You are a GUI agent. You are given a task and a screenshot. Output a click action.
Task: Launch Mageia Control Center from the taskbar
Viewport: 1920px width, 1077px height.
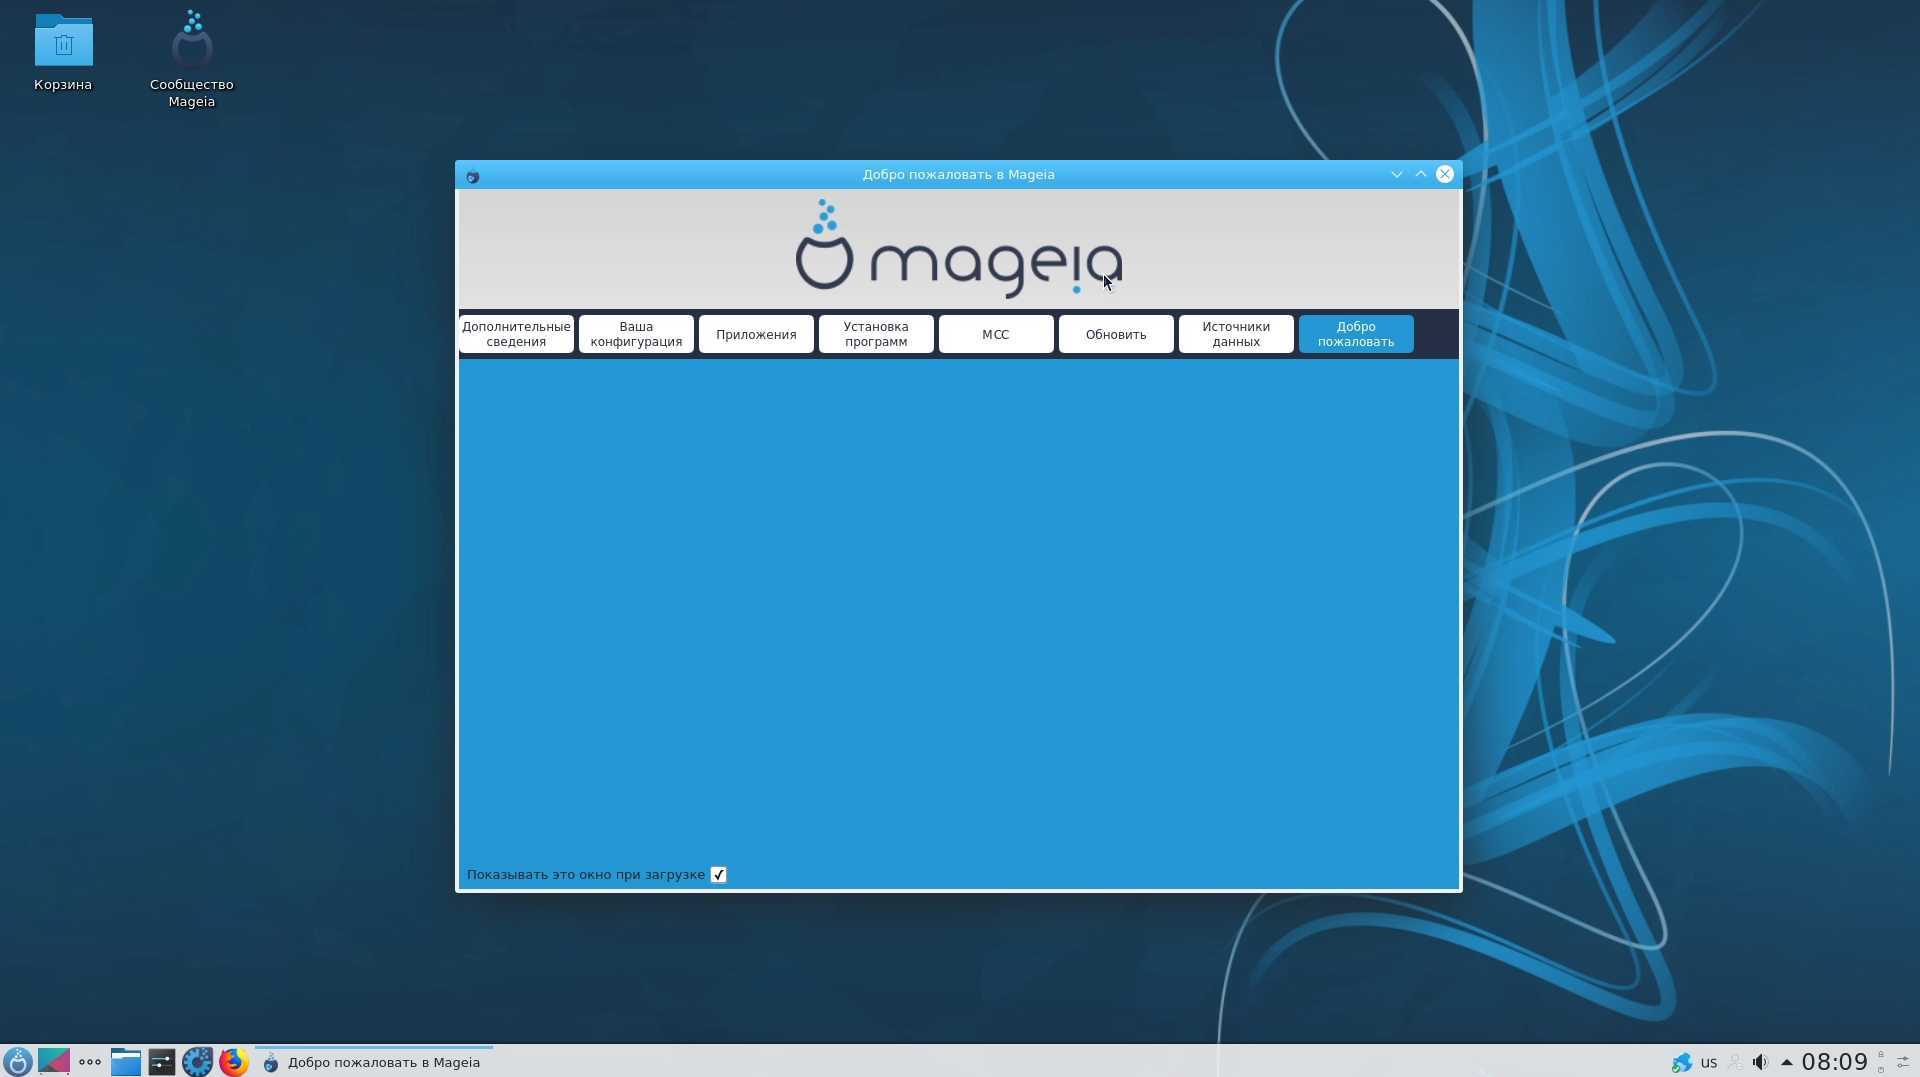click(x=198, y=1061)
